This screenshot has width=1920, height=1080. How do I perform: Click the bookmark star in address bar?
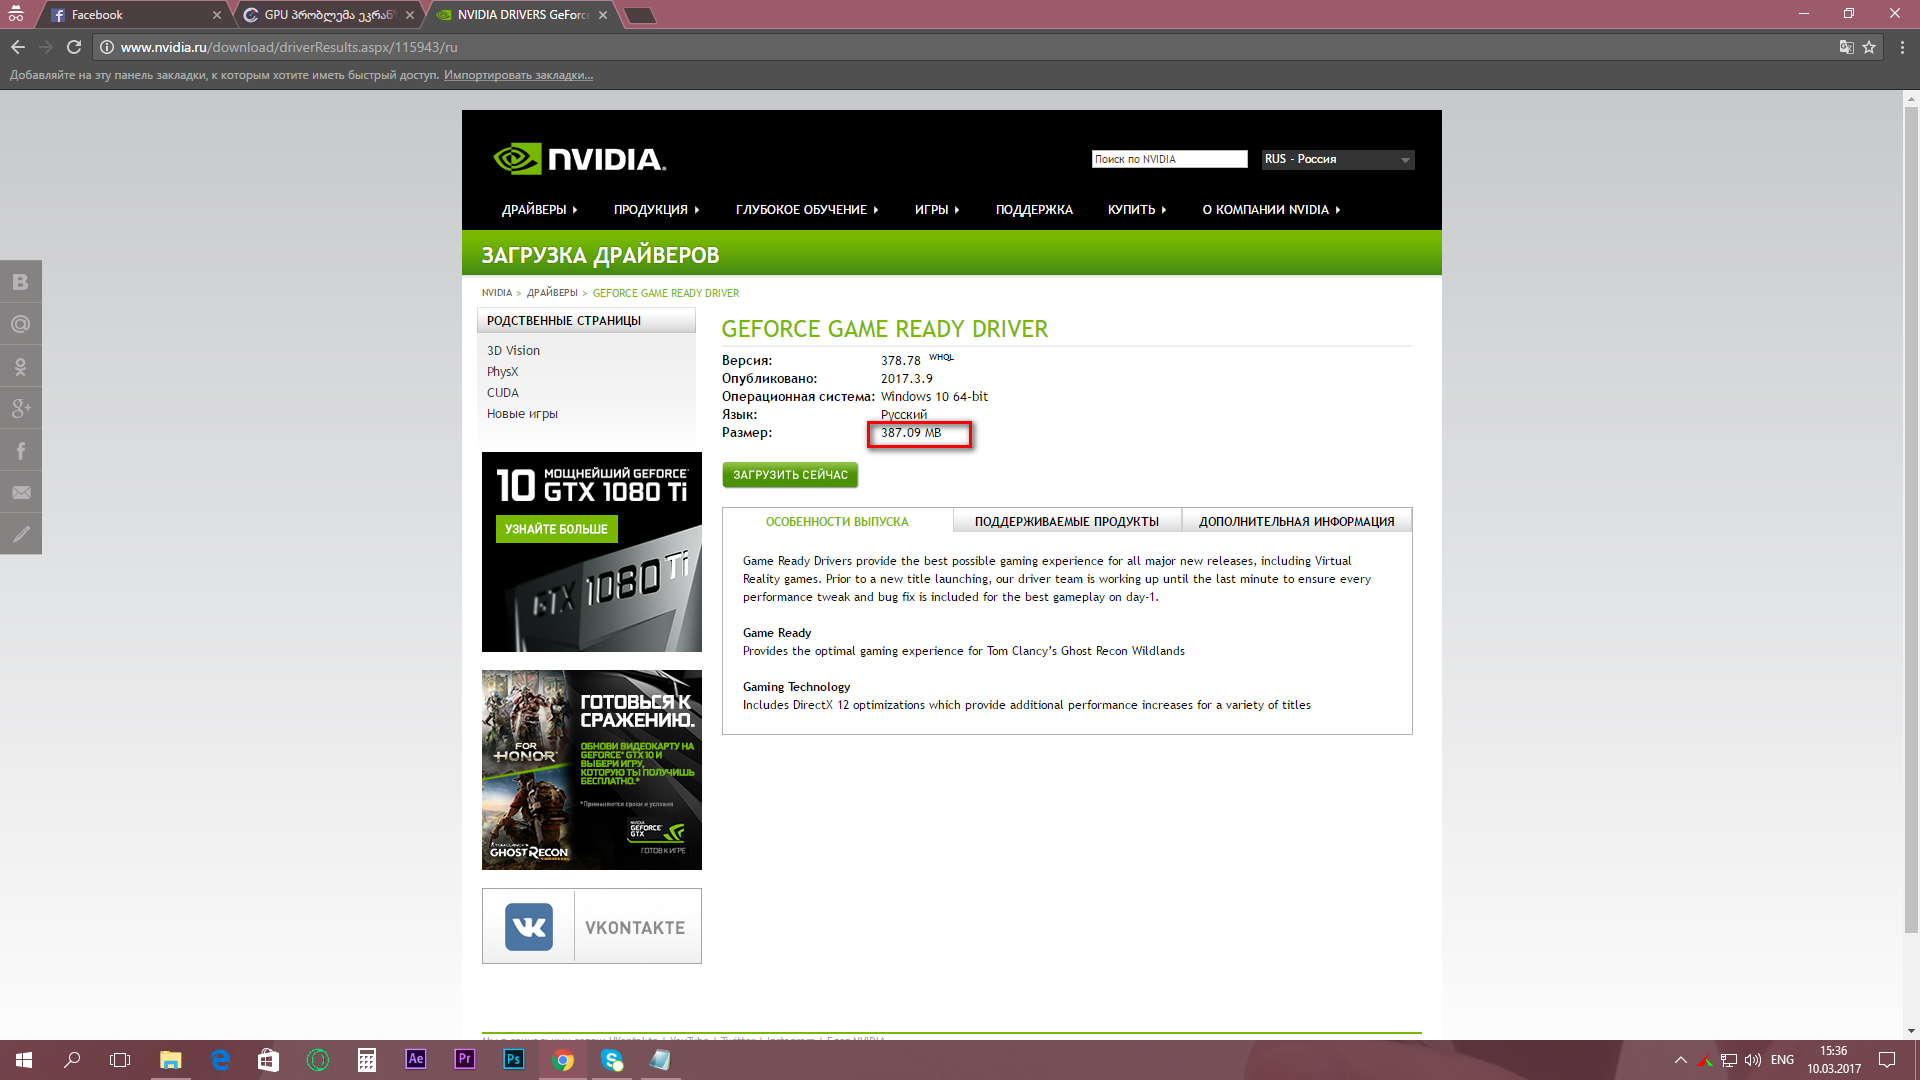[x=1868, y=47]
